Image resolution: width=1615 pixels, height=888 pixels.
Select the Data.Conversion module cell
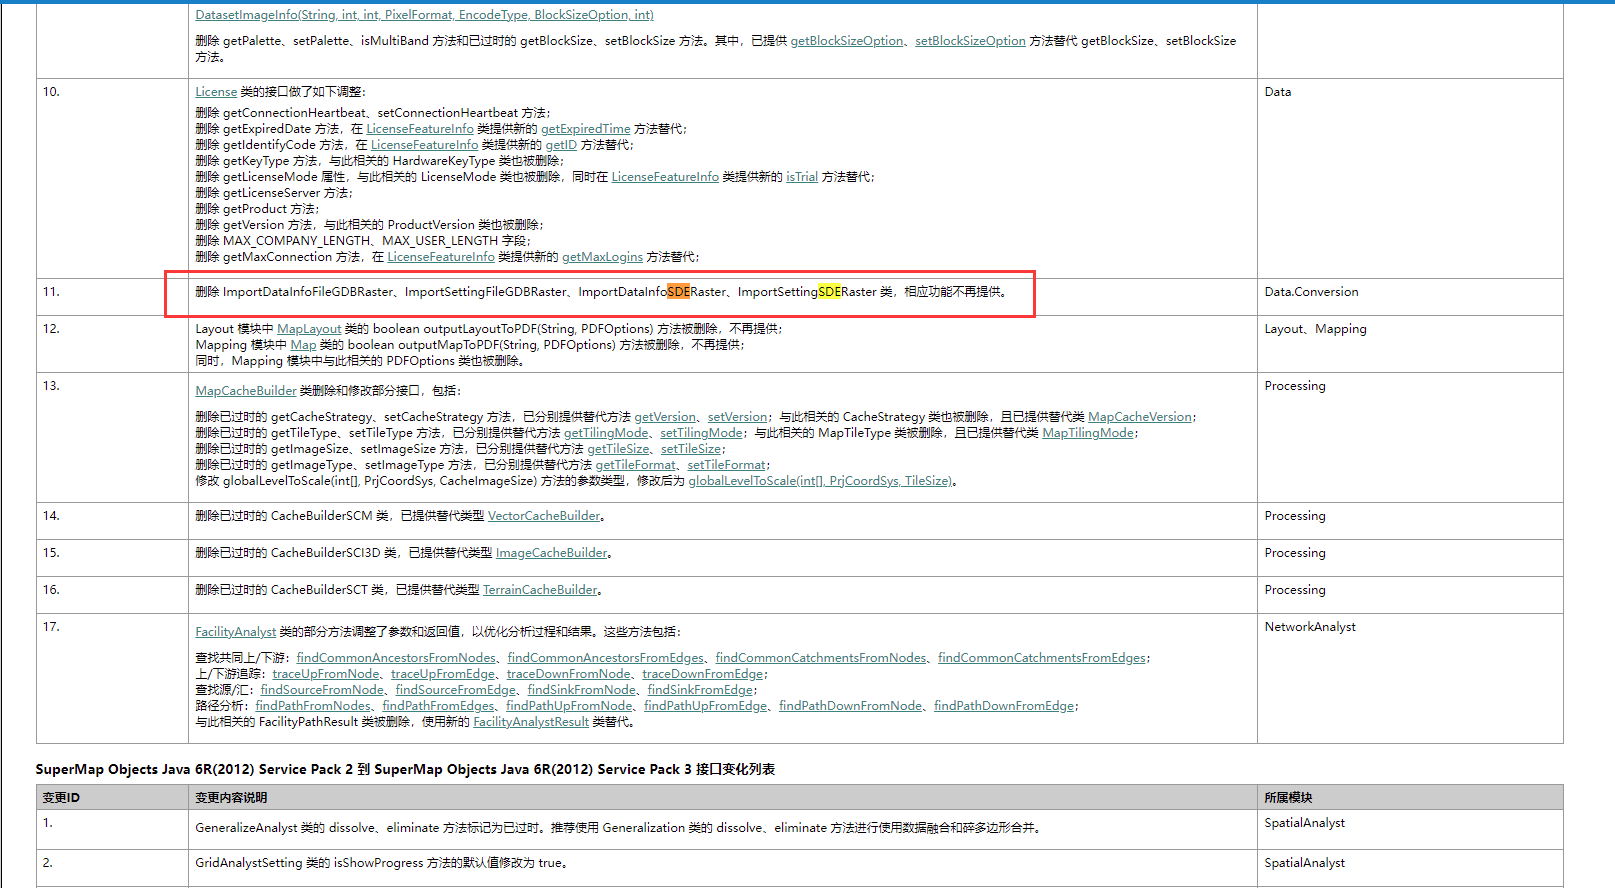(1410, 297)
